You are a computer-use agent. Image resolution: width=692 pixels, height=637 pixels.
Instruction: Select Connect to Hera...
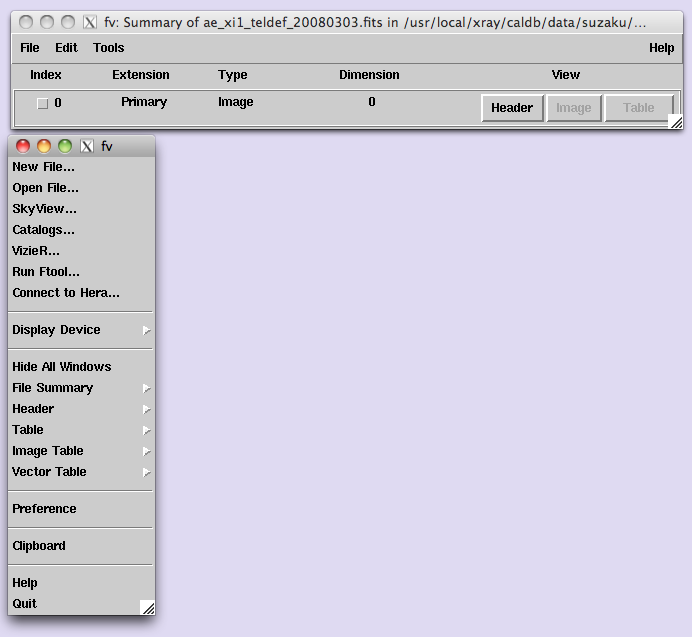pos(66,293)
